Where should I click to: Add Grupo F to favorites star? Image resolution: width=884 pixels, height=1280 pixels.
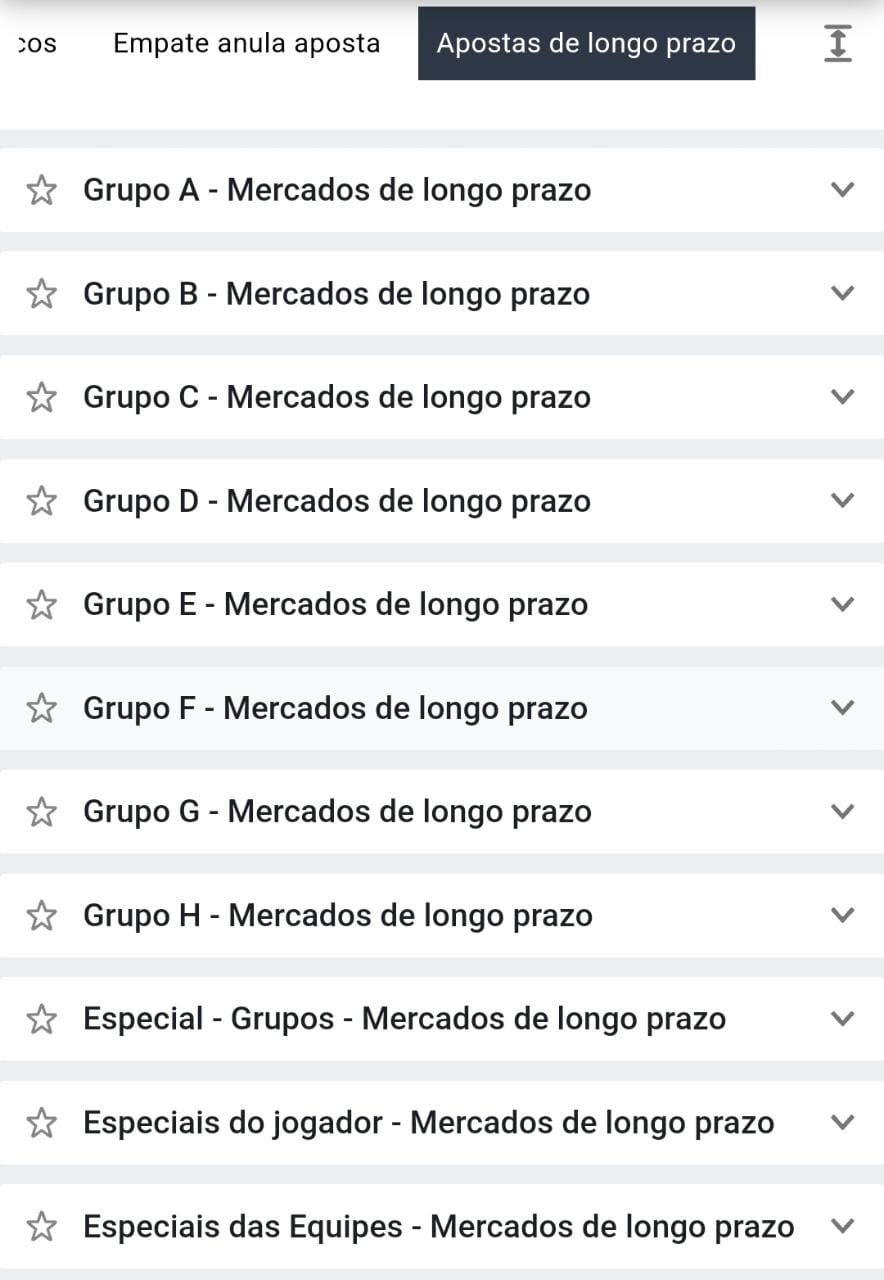(x=41, y=708)
